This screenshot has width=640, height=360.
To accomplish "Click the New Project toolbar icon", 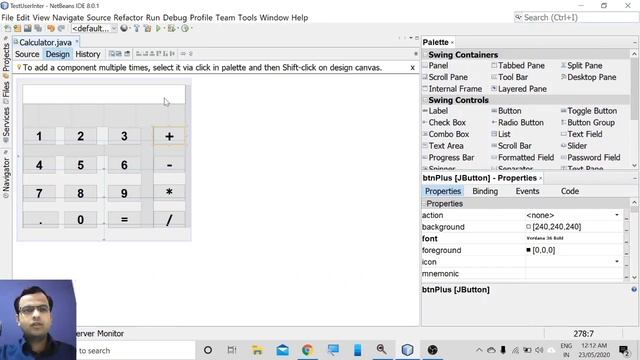I will pyautogui.click(x=18, y=29).
